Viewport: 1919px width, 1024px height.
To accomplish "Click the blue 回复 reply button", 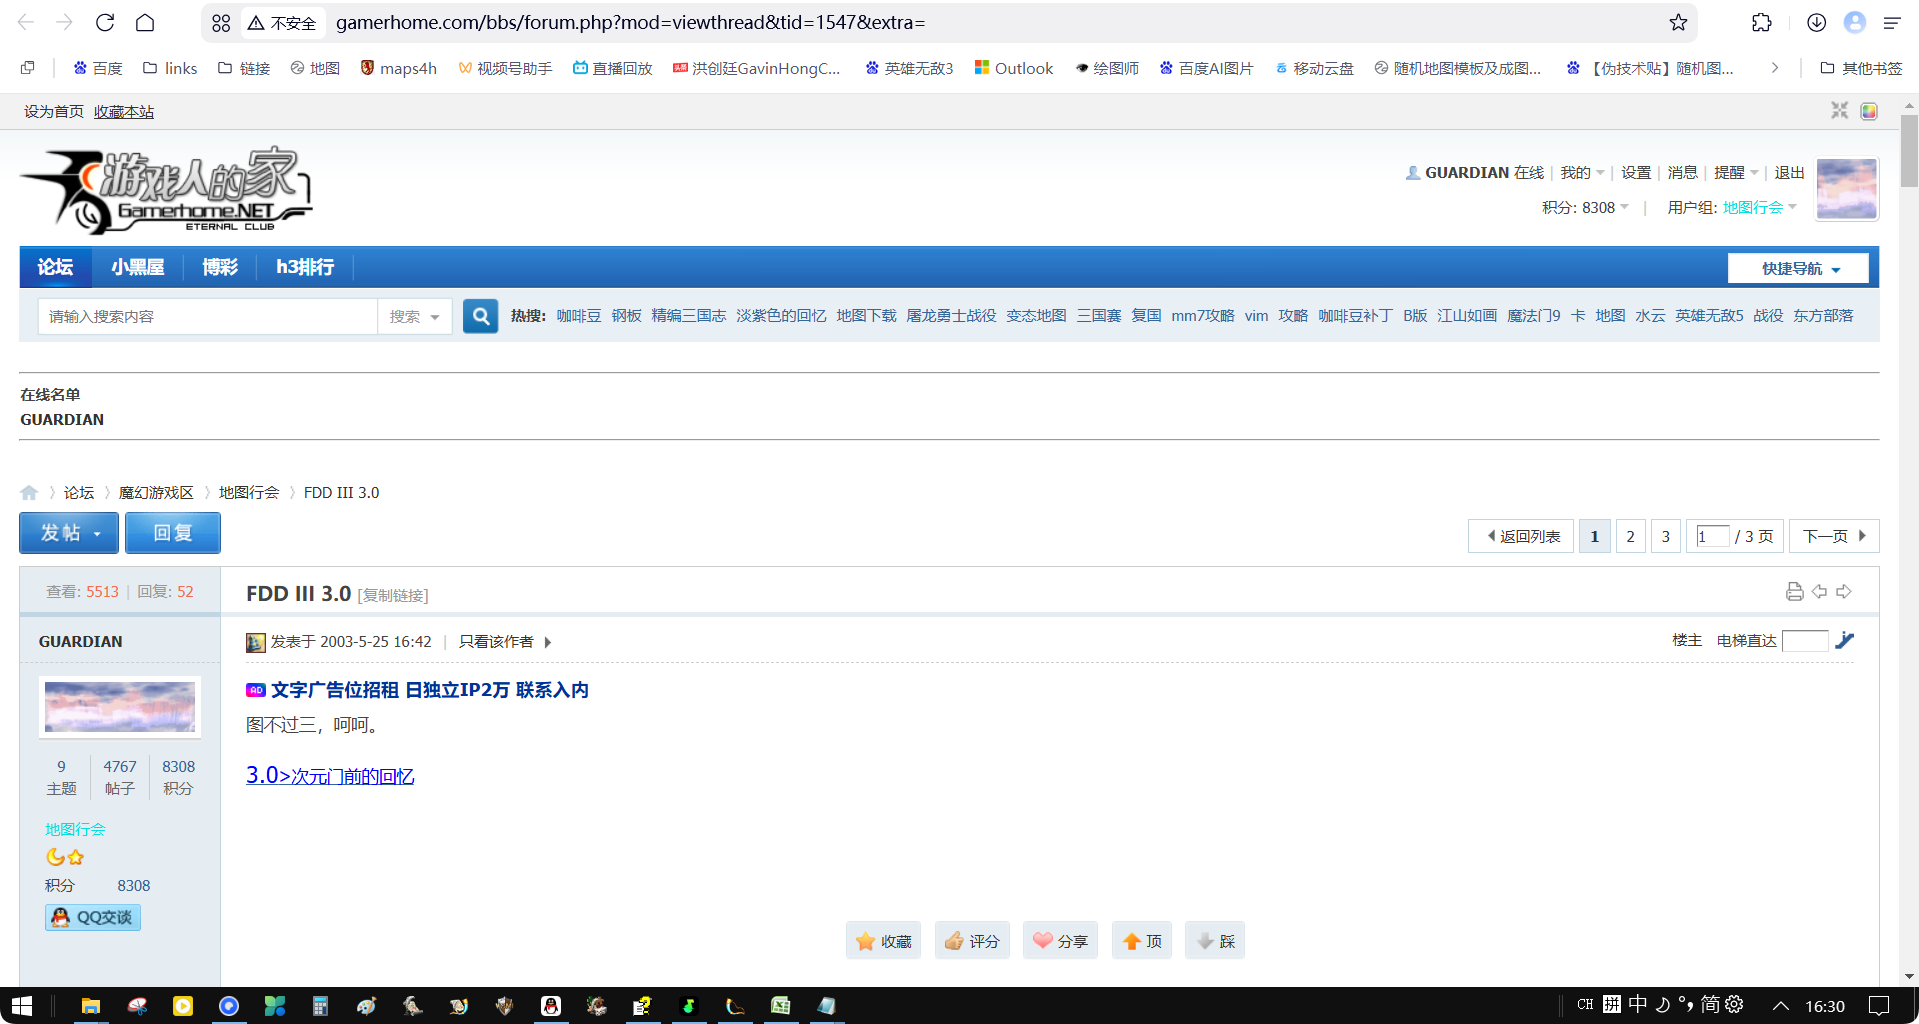I will coord(172,533).
